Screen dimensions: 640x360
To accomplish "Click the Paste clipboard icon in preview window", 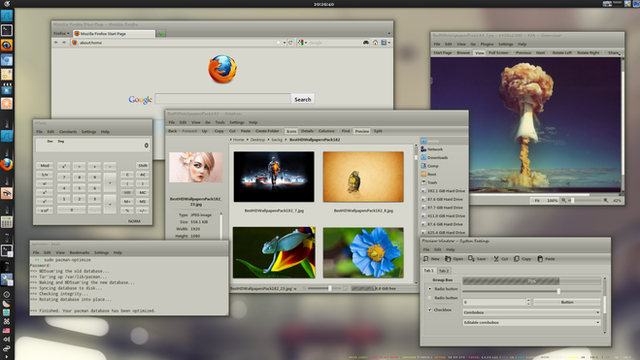I will 540,259.
